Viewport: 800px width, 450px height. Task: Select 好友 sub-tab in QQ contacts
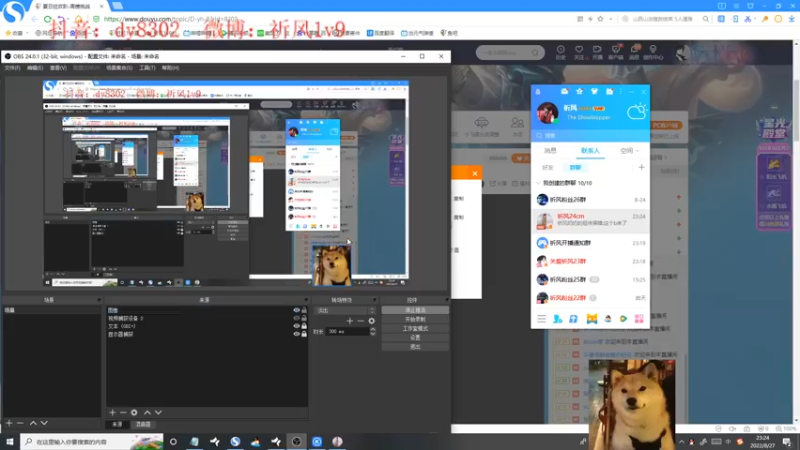point(547,167)
